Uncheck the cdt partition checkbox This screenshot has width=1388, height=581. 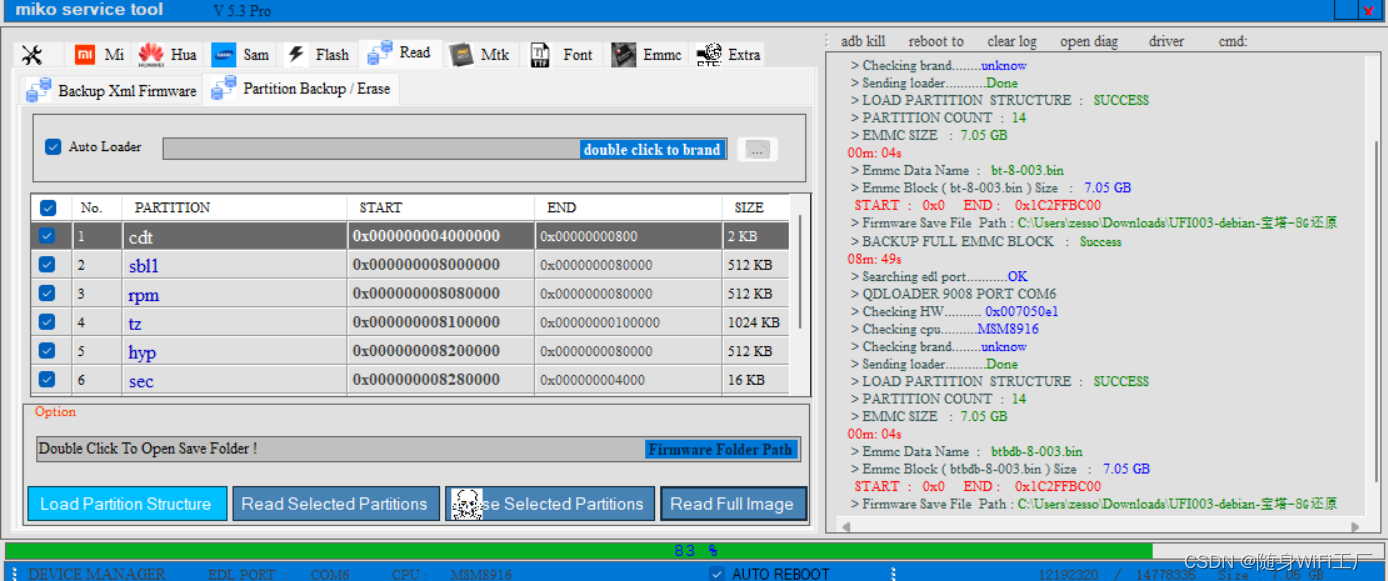point(47,236)
